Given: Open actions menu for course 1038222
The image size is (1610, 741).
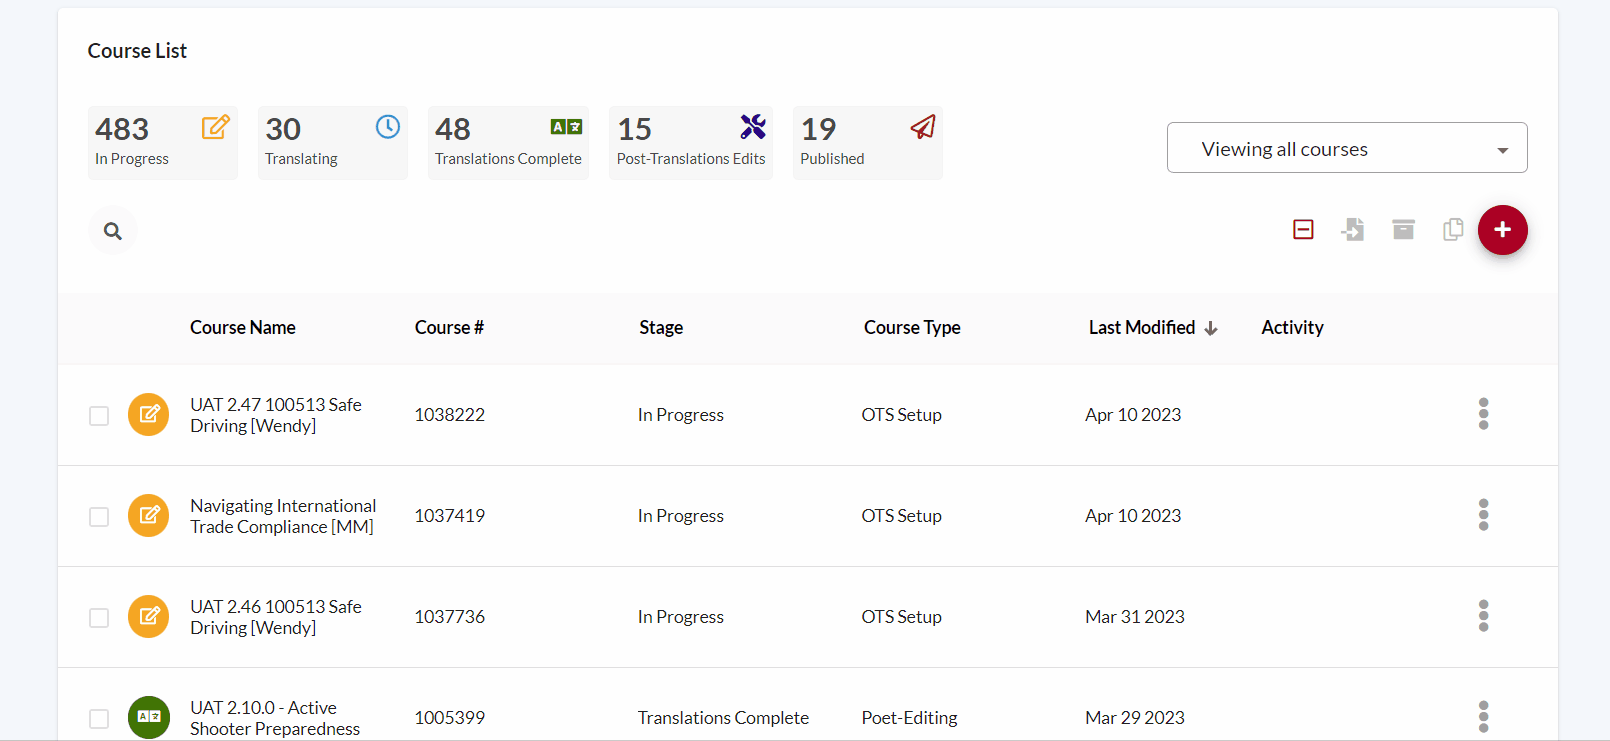Looking at the screenshot, I should coord(1483,414).
